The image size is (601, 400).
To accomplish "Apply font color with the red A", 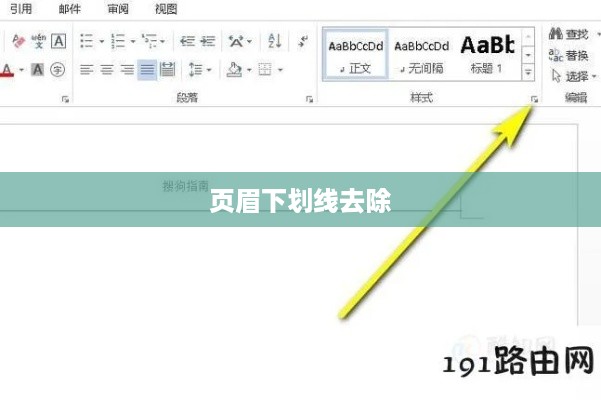I will click(x=7, y=70).
